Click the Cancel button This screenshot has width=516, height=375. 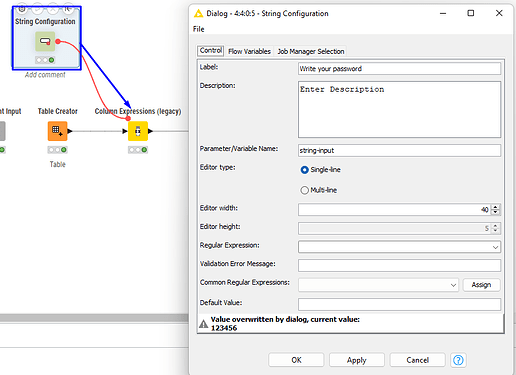coord(417,360)
